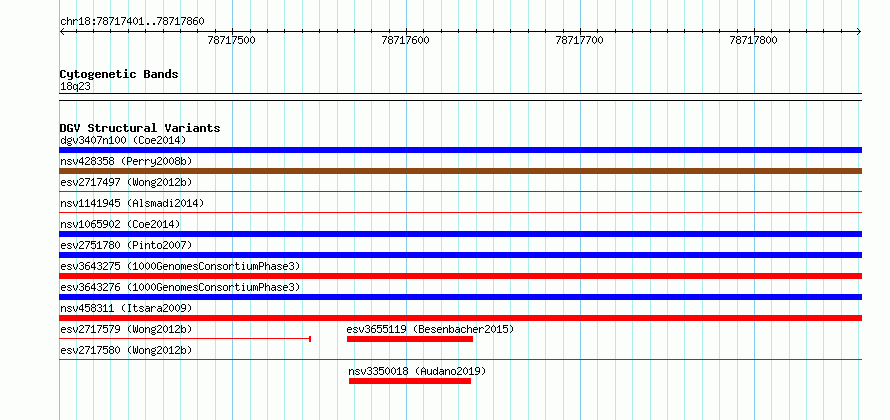890x420 pixels.
Task: Click the nsv3350018 (Audano2019) label
Action: [x=417, y=371]
